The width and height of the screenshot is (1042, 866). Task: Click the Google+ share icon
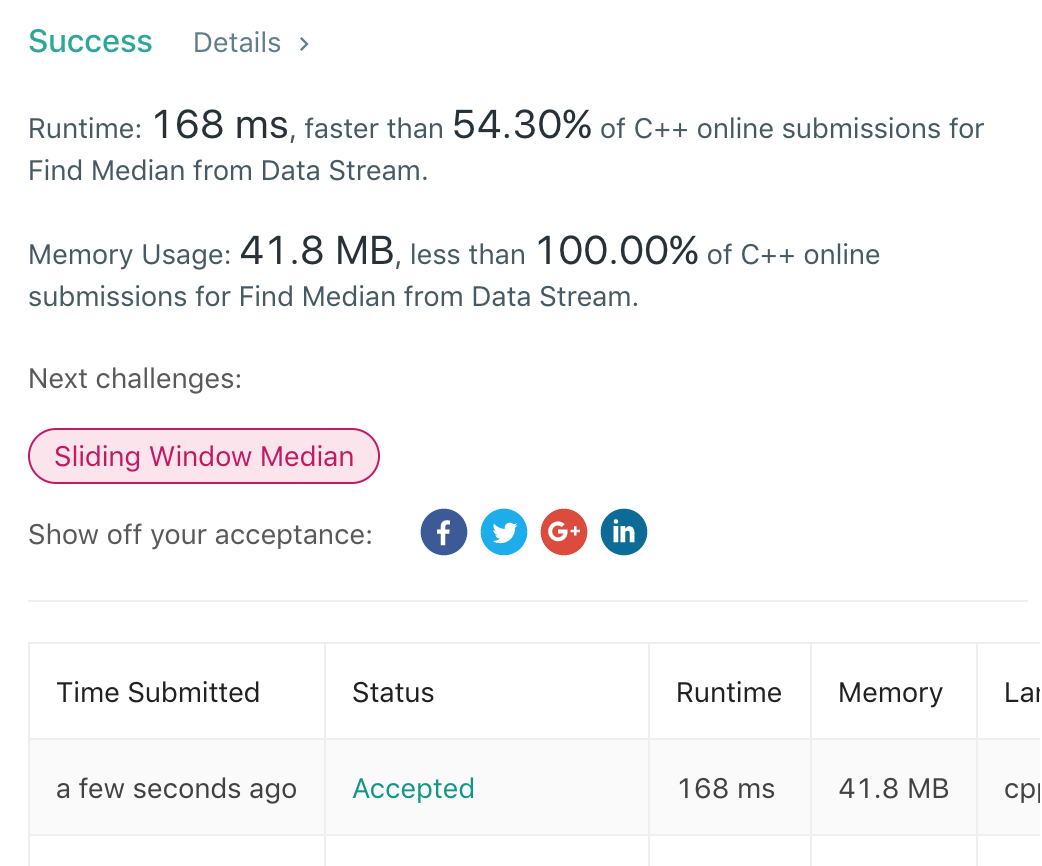(564, 532)
